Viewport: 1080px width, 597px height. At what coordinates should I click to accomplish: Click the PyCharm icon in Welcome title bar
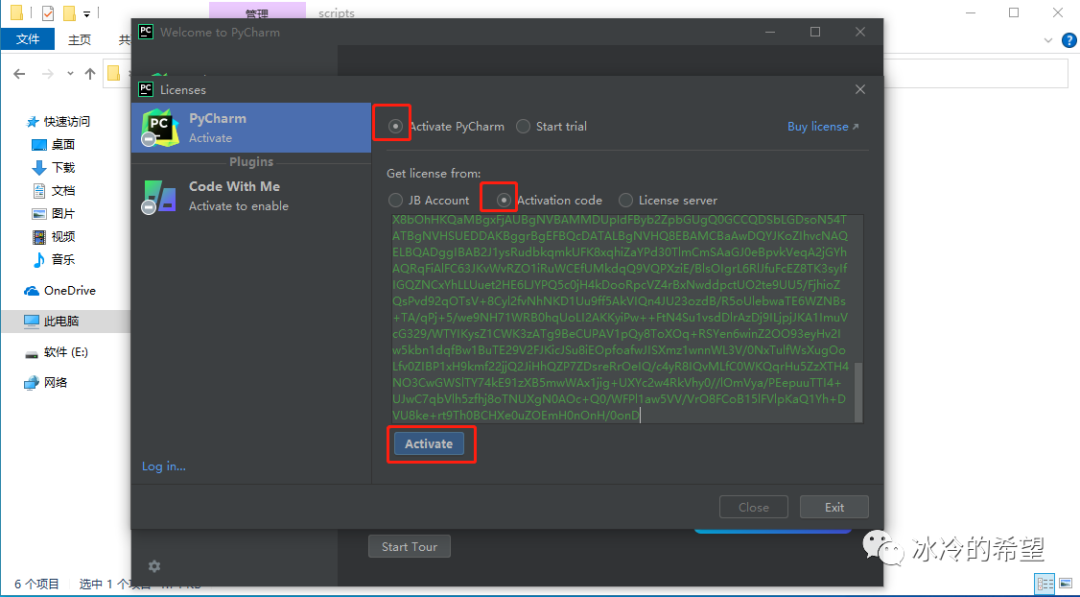[x=146, y=32]
